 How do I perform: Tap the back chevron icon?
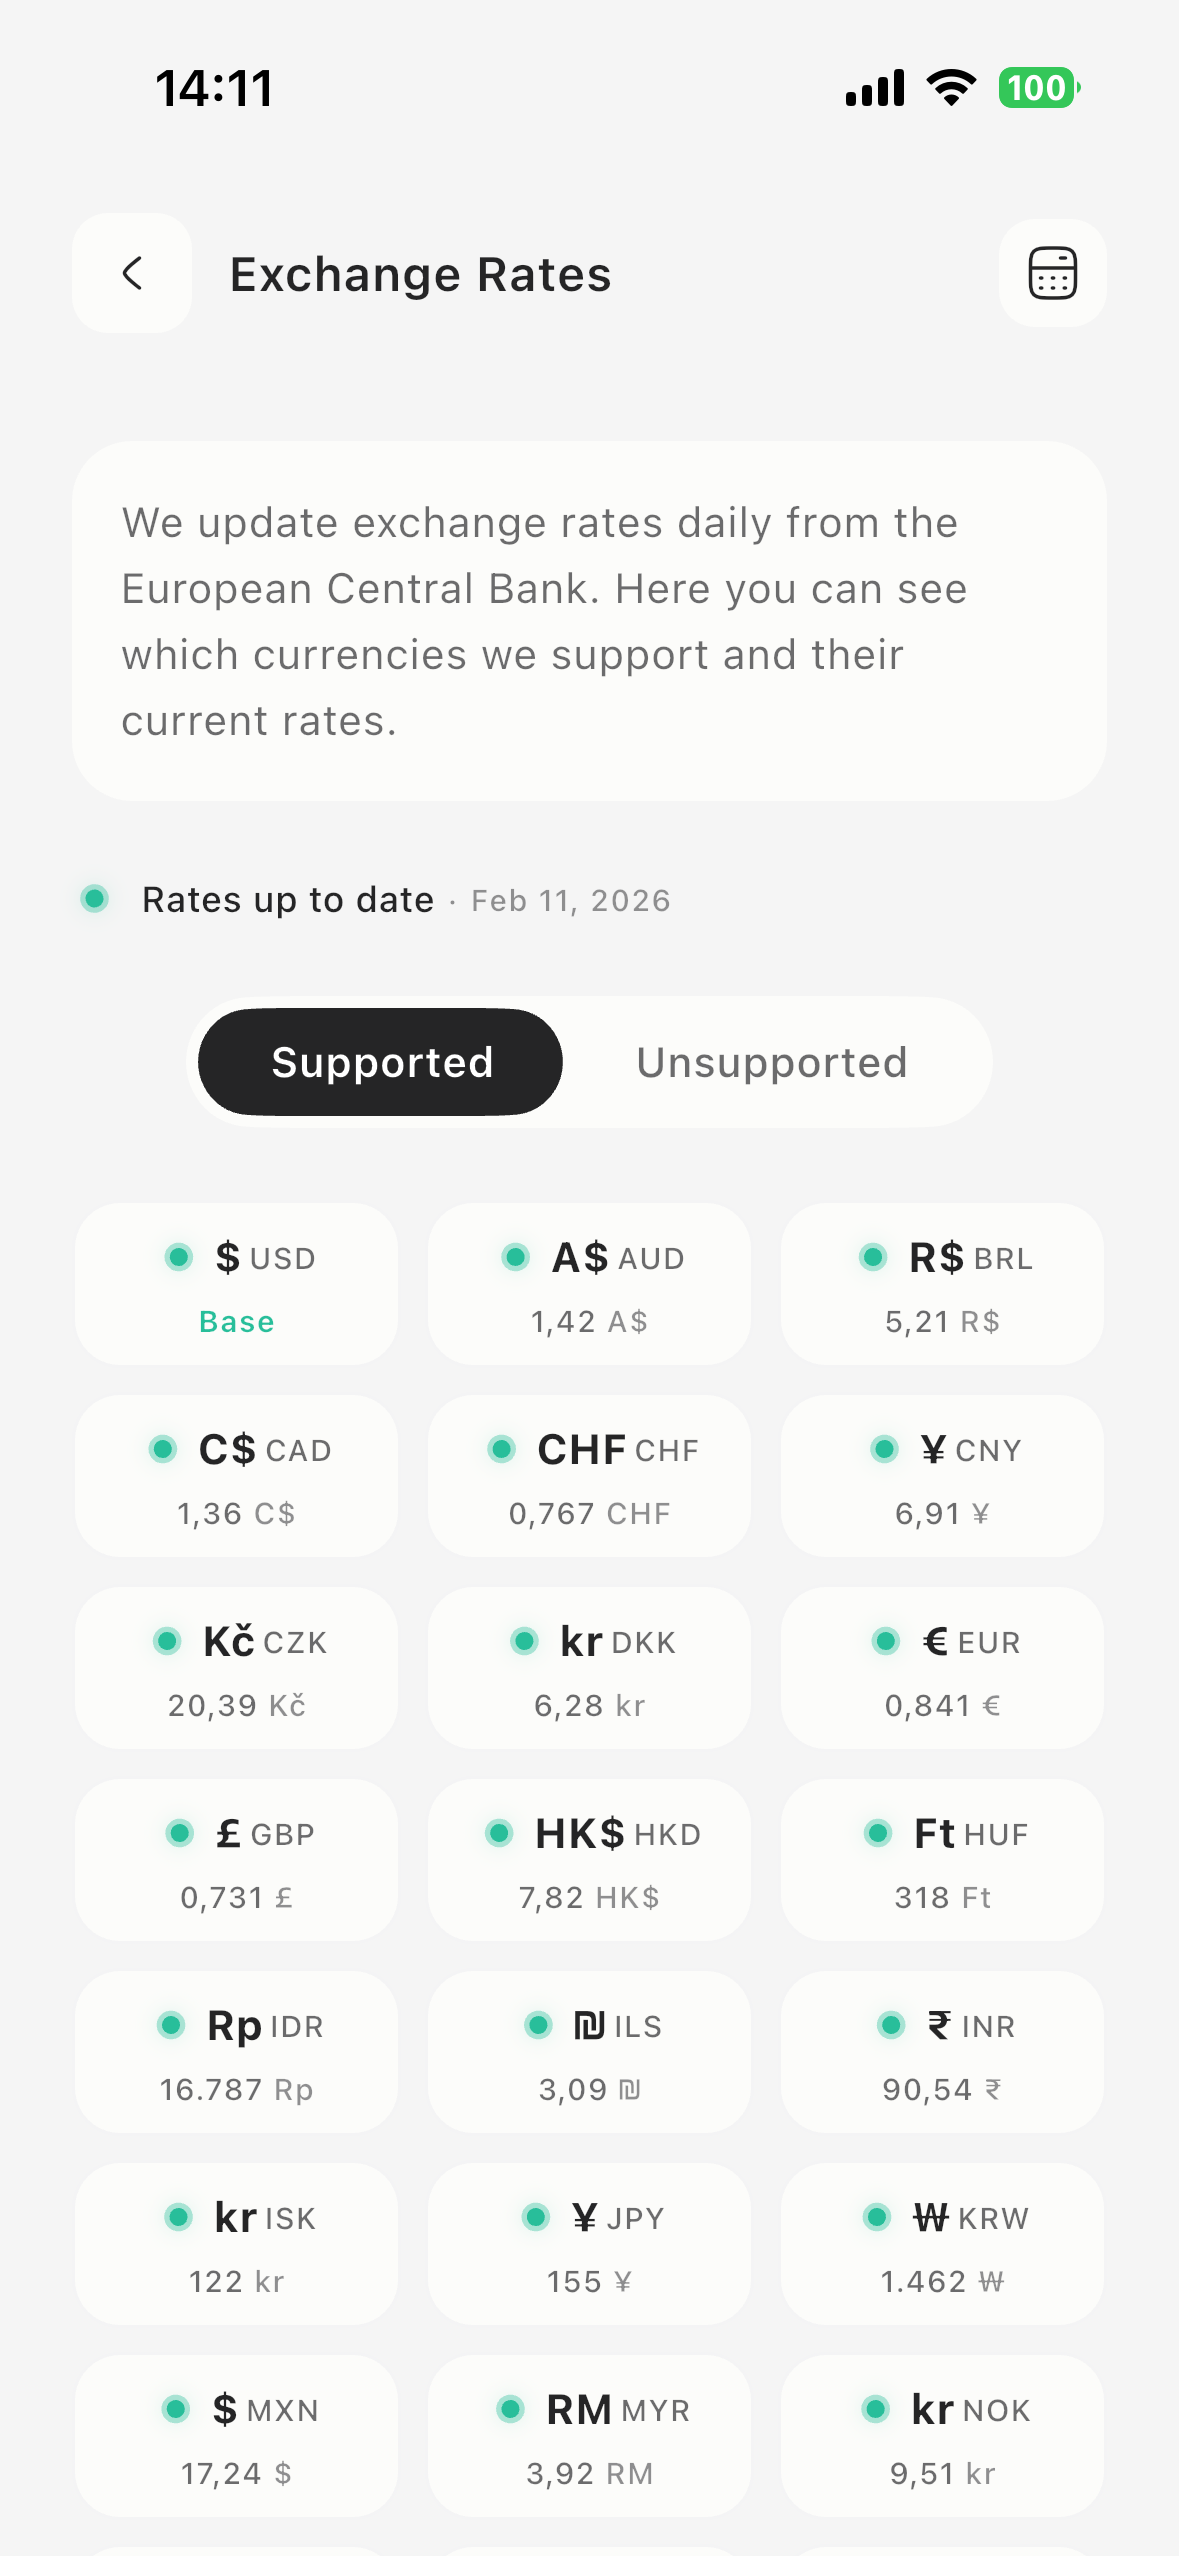coord(132,273)
